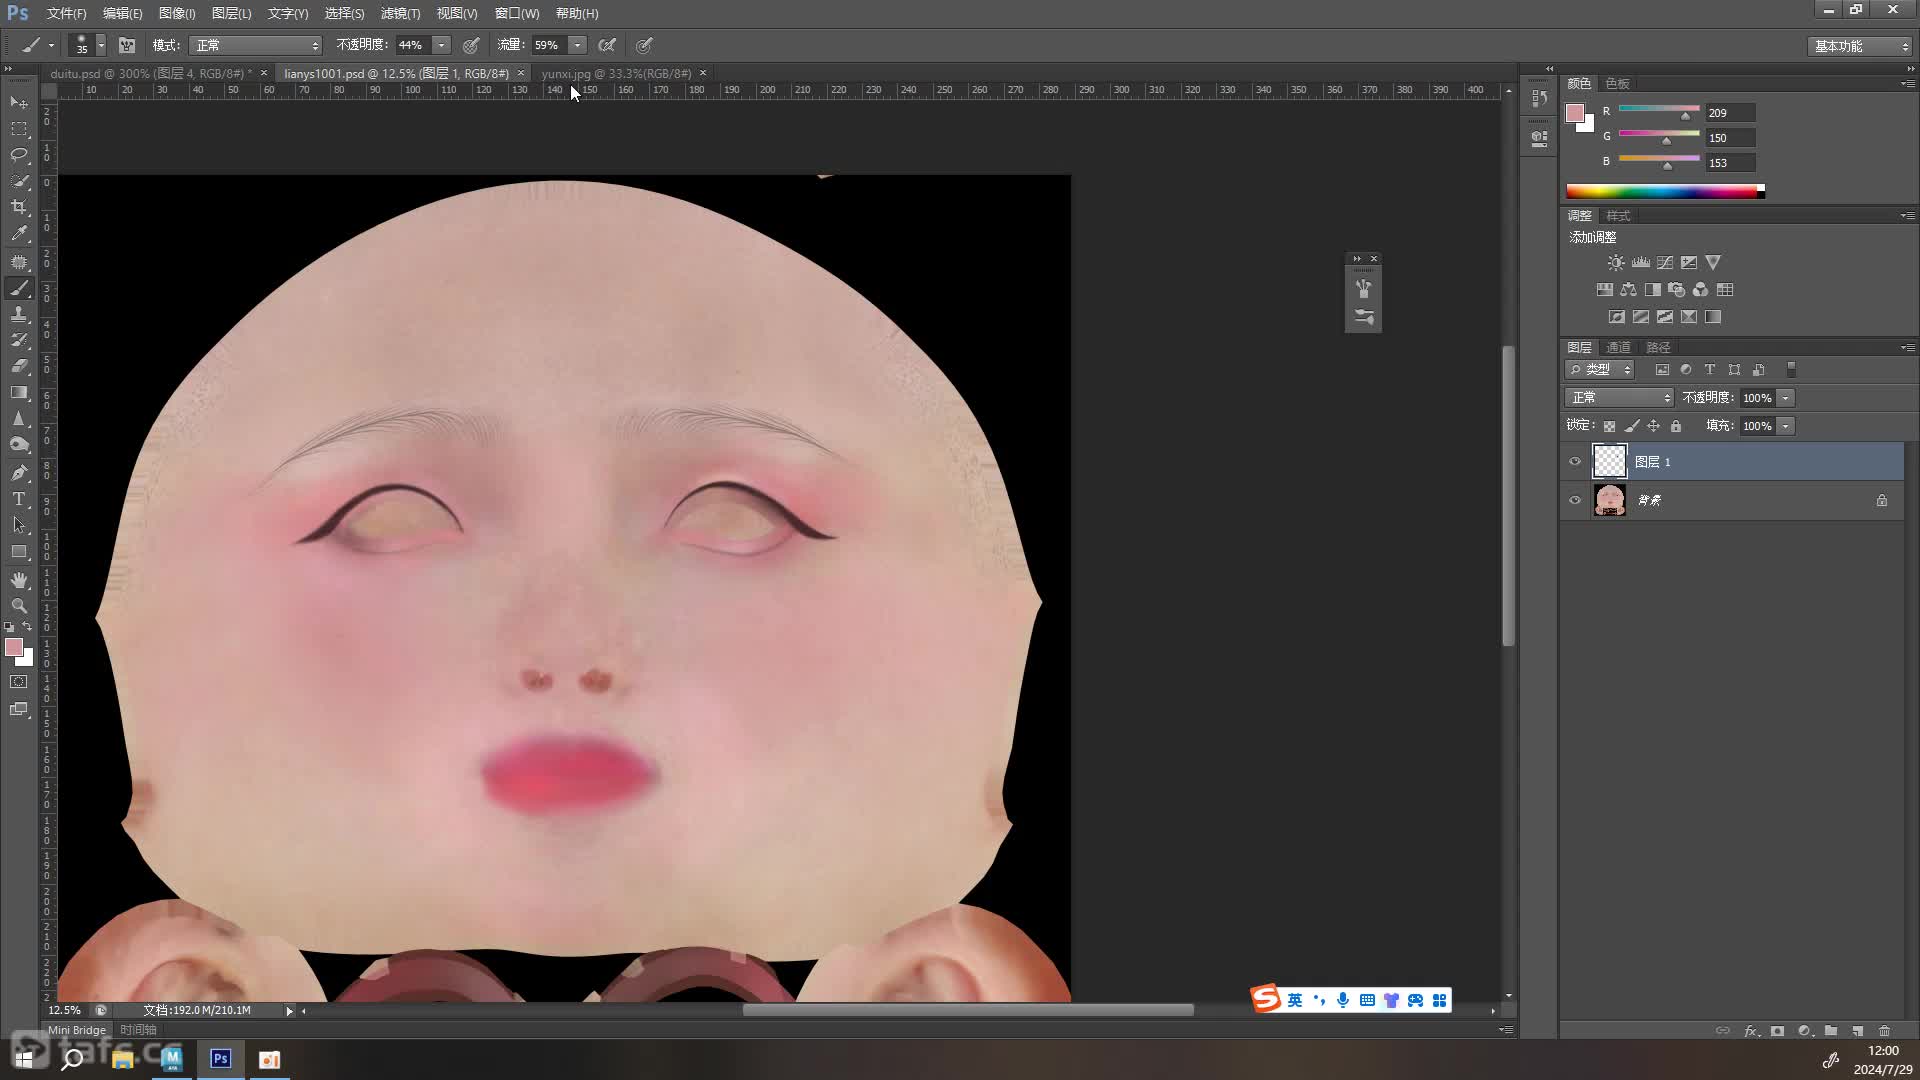The width and height of the screenshot is (1920, 1080).
Task: Delete layer with trash icon
Action: pyautogui.click(x=1884, y=1031)
